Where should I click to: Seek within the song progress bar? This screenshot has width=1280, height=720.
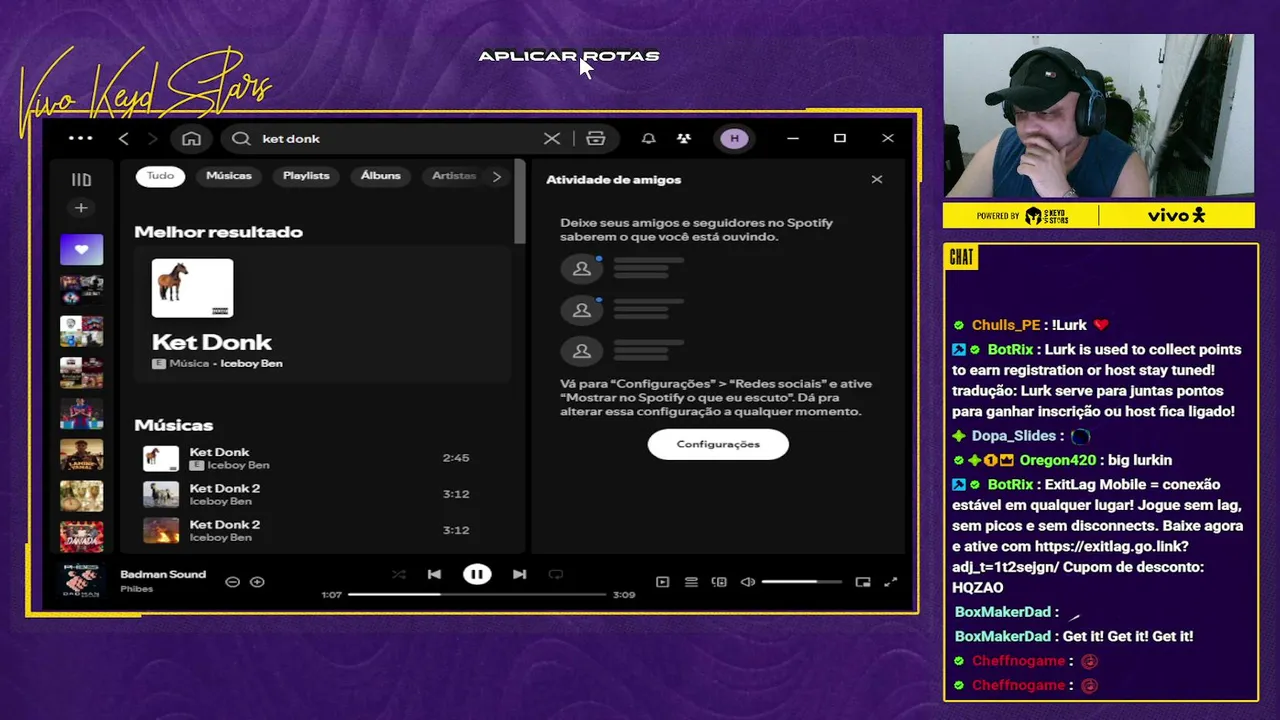[x=477, y=595]
